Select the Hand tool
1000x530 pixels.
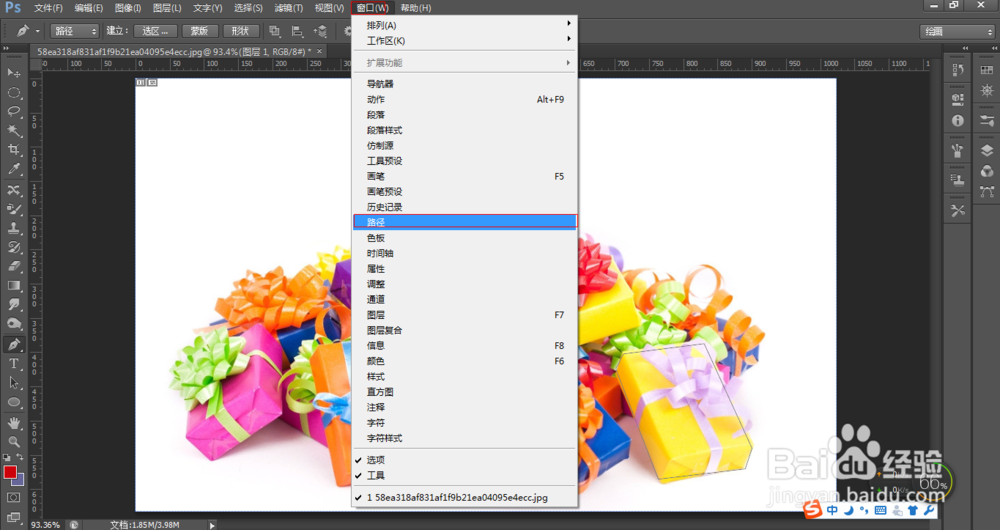coord(13,423)
